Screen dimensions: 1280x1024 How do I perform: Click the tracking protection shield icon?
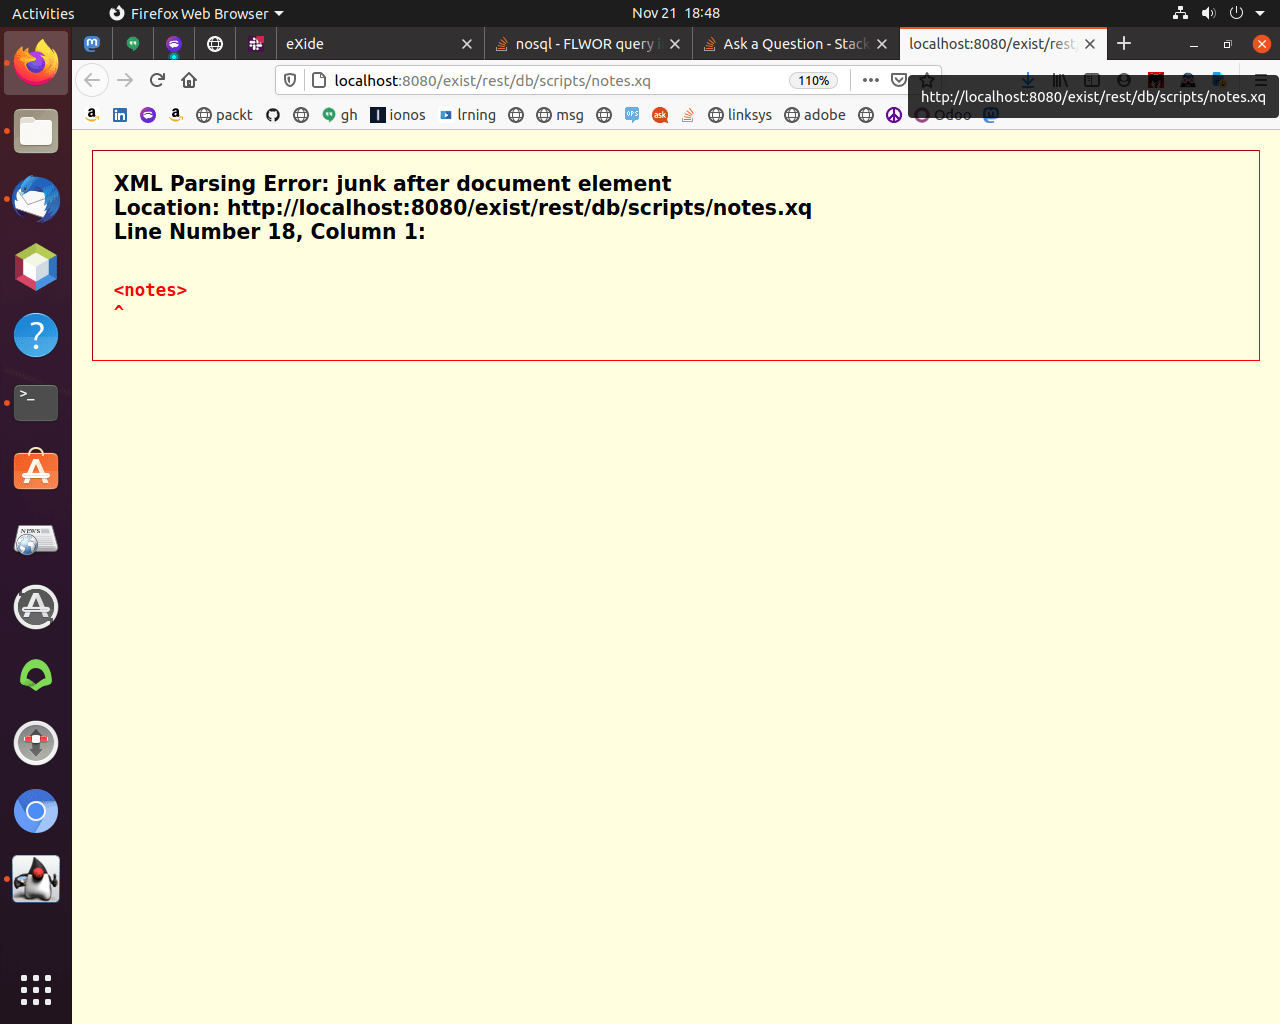click(290, 80)
